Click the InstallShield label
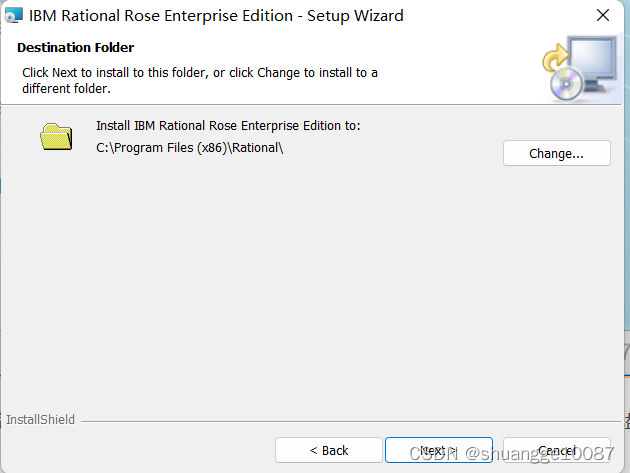The height and width of the screenshot is (473, 630). (41, 420)
